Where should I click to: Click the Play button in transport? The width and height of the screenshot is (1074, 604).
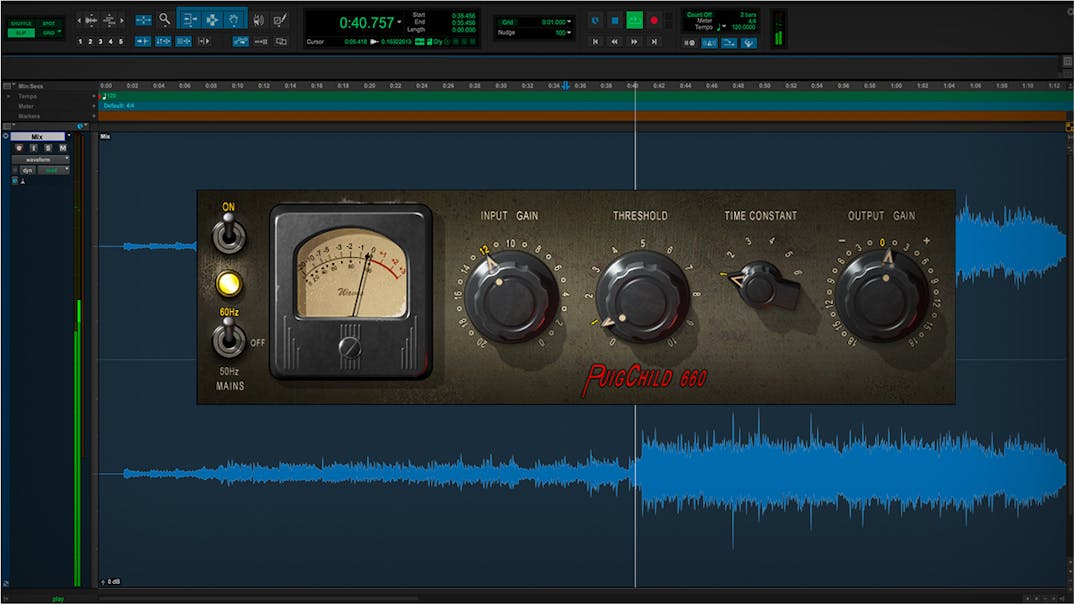(634, 19)
